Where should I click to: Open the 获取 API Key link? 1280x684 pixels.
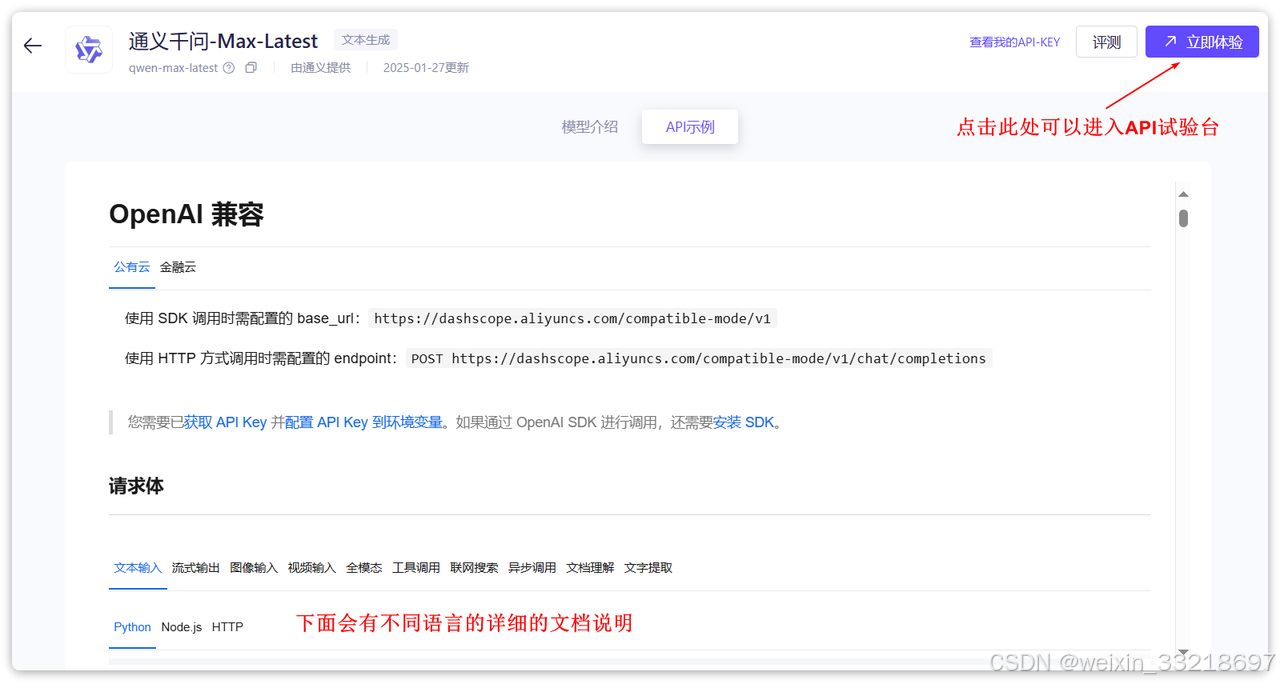[225, 422]
